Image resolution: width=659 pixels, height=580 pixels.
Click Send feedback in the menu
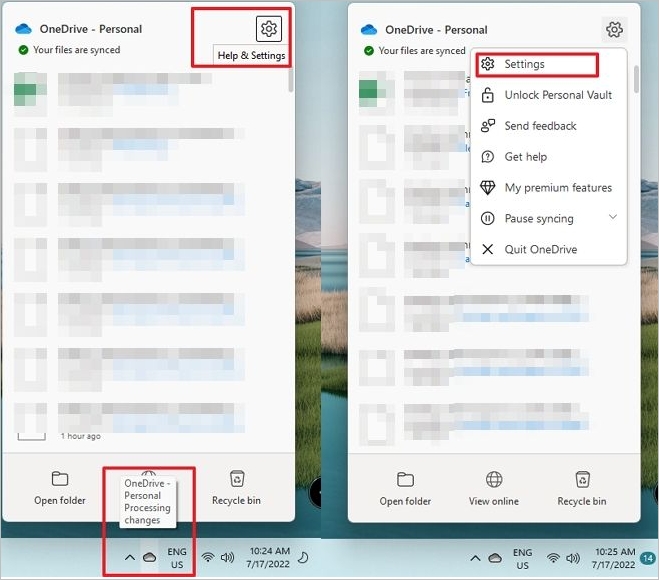pyautogui.click(x=540, y=126)
